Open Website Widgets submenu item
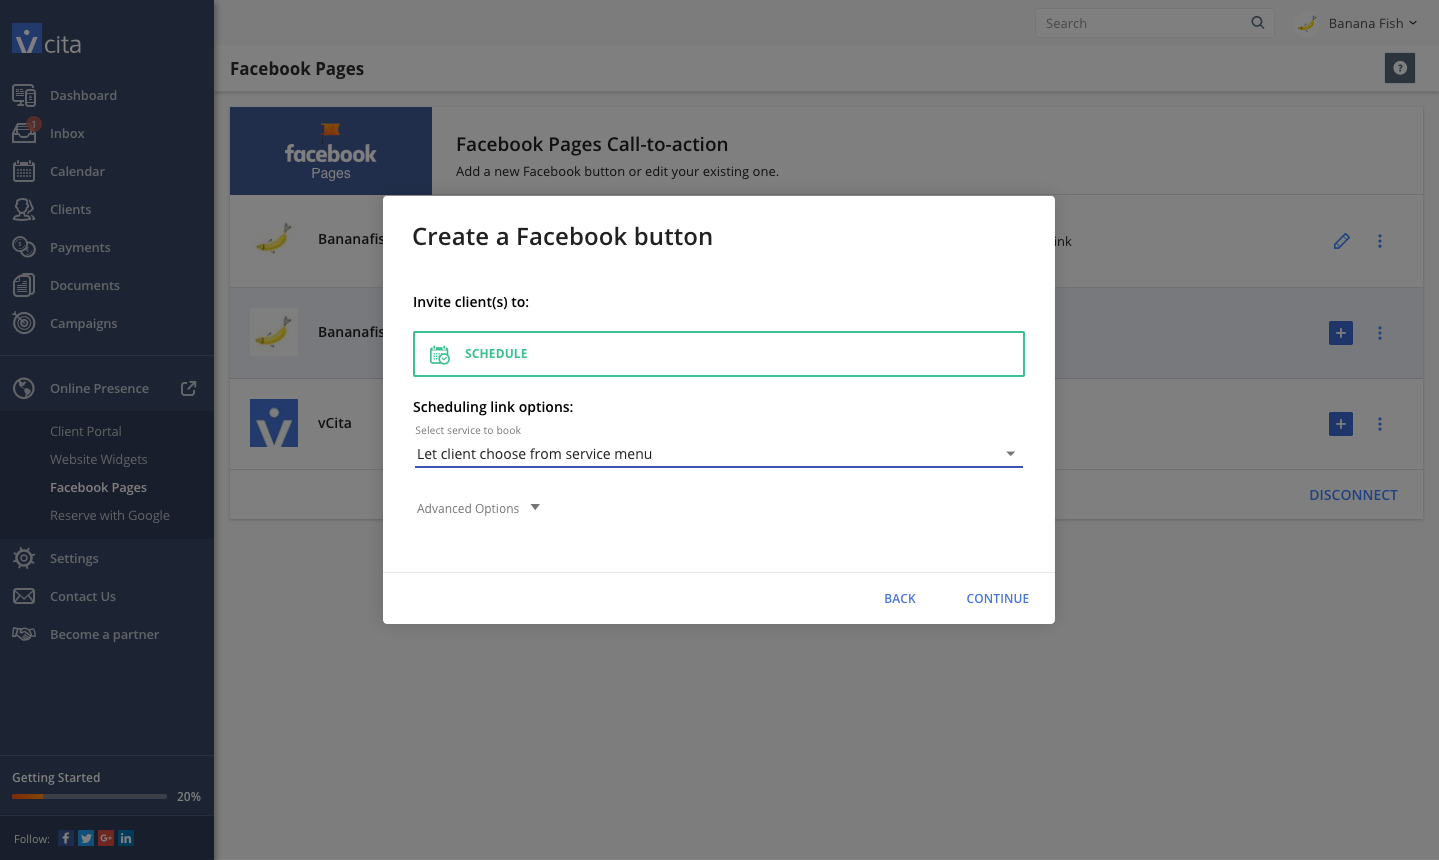The width and height of the screenshot is (1439, 860). (x=99, y=459)
